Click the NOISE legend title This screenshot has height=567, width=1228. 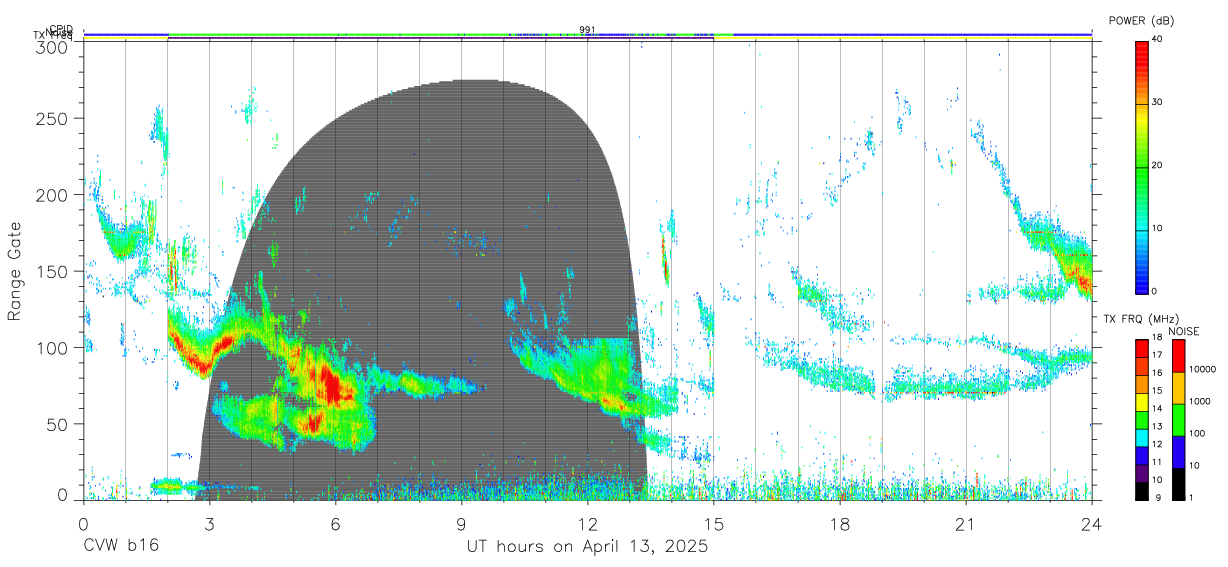1185,331
